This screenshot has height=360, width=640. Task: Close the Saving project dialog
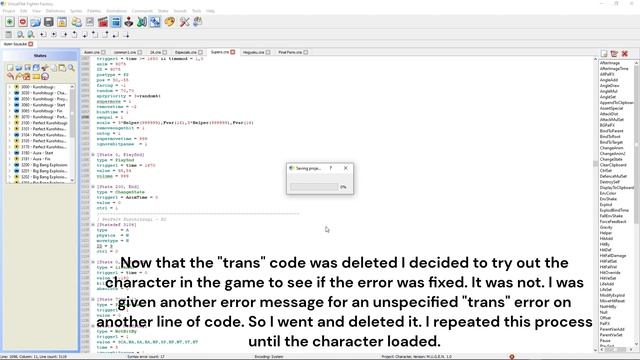[x=346, y=168]
